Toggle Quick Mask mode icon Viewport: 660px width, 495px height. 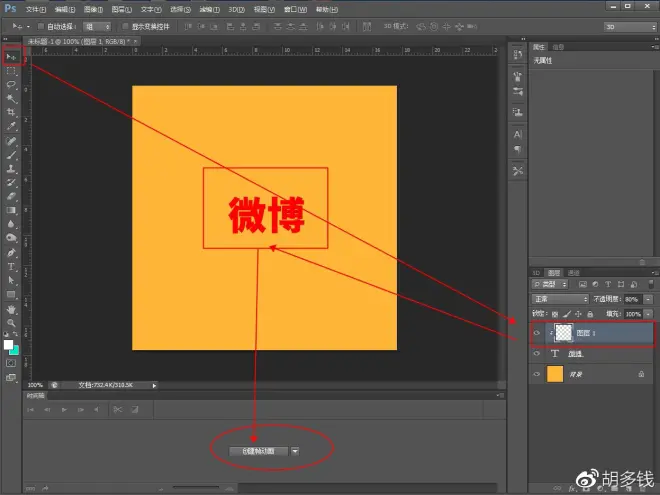(x=11, y=363)
